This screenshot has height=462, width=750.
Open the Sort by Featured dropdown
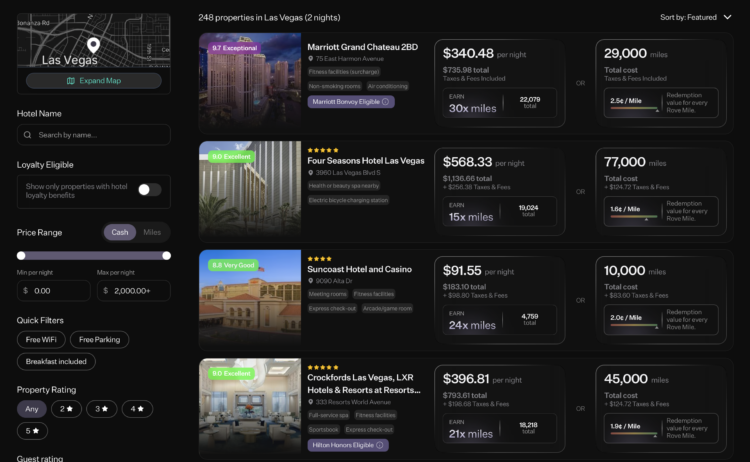point(695,17)
